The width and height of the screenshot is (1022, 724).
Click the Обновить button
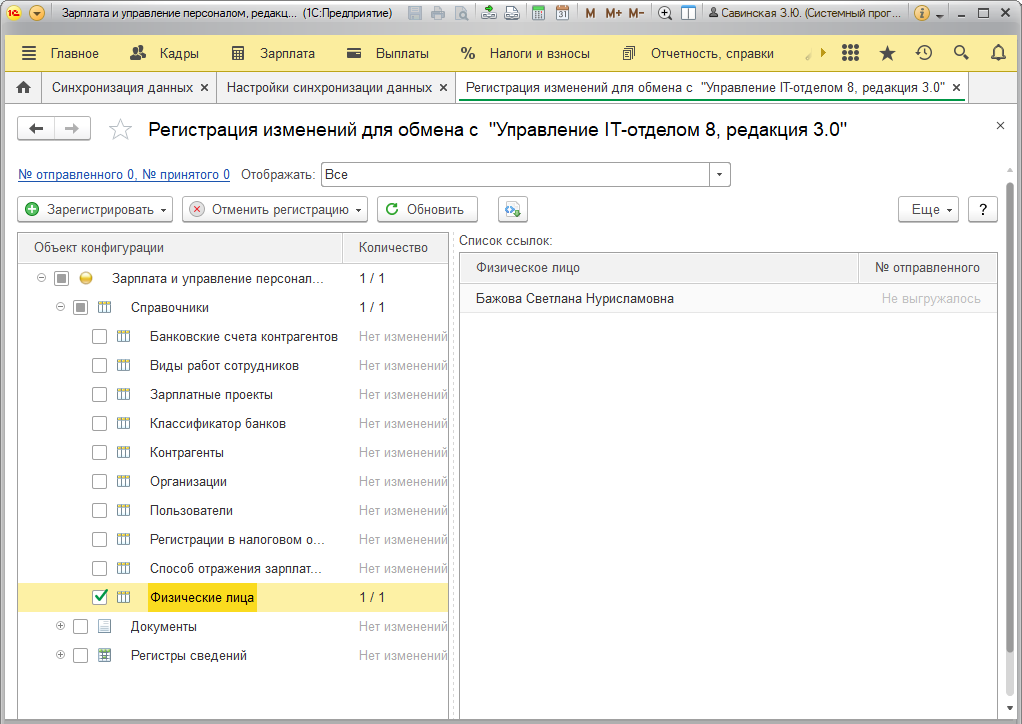point(426,210)
